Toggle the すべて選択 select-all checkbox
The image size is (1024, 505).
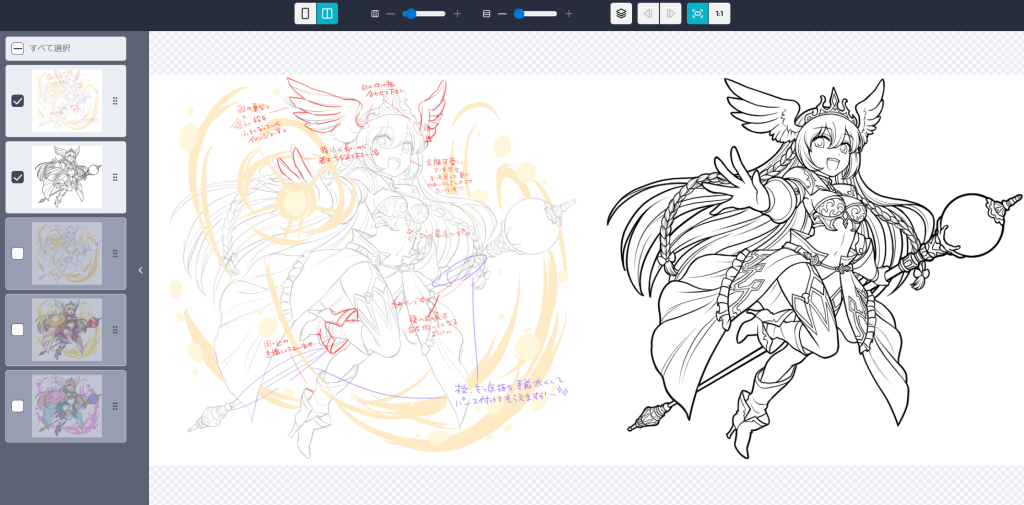point(18,48)
